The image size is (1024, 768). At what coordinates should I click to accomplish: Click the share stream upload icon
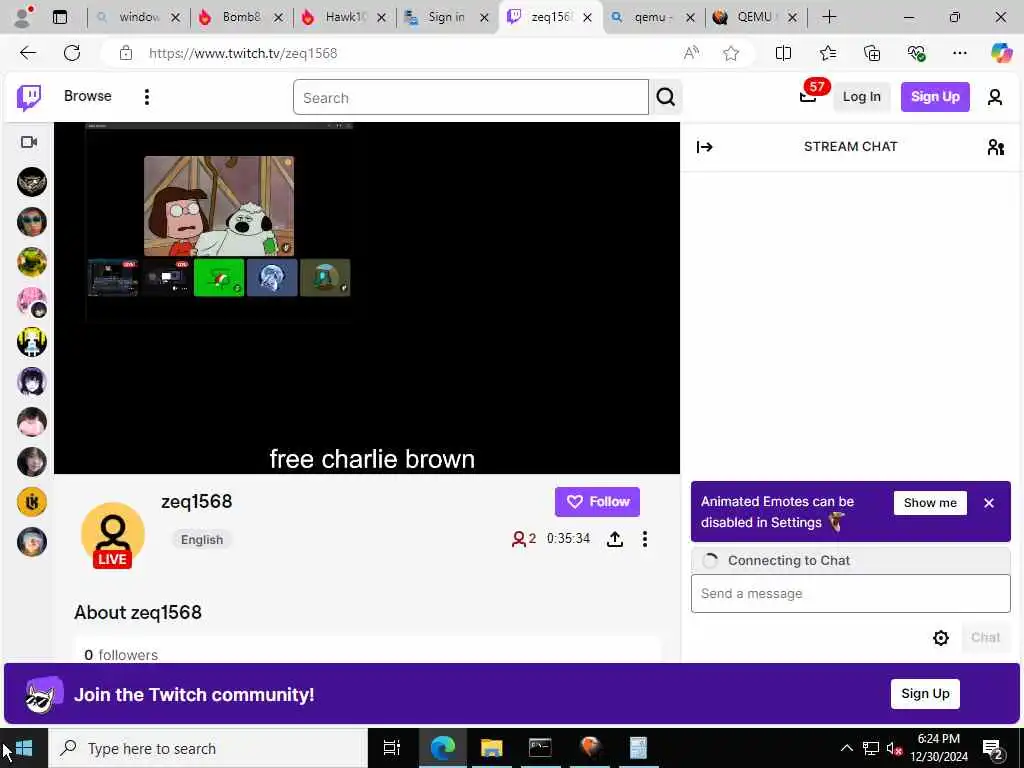pos(615,539)
